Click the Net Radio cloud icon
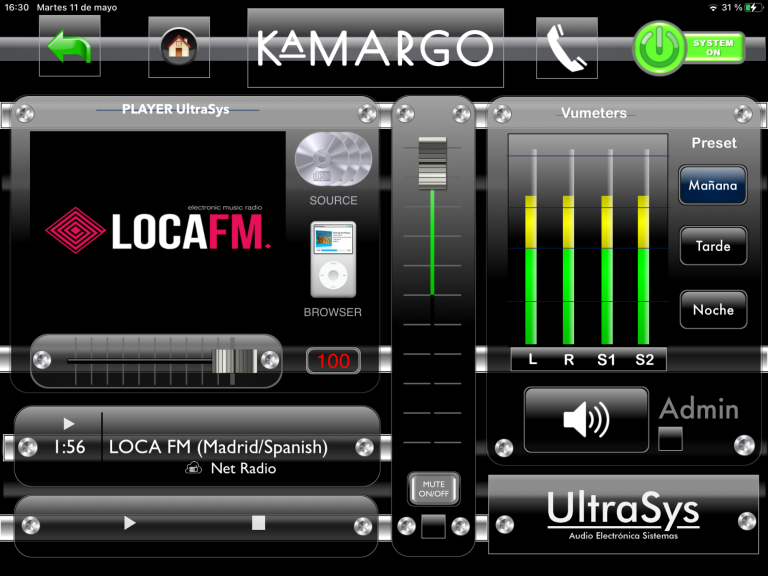 (x=193, y=468)
